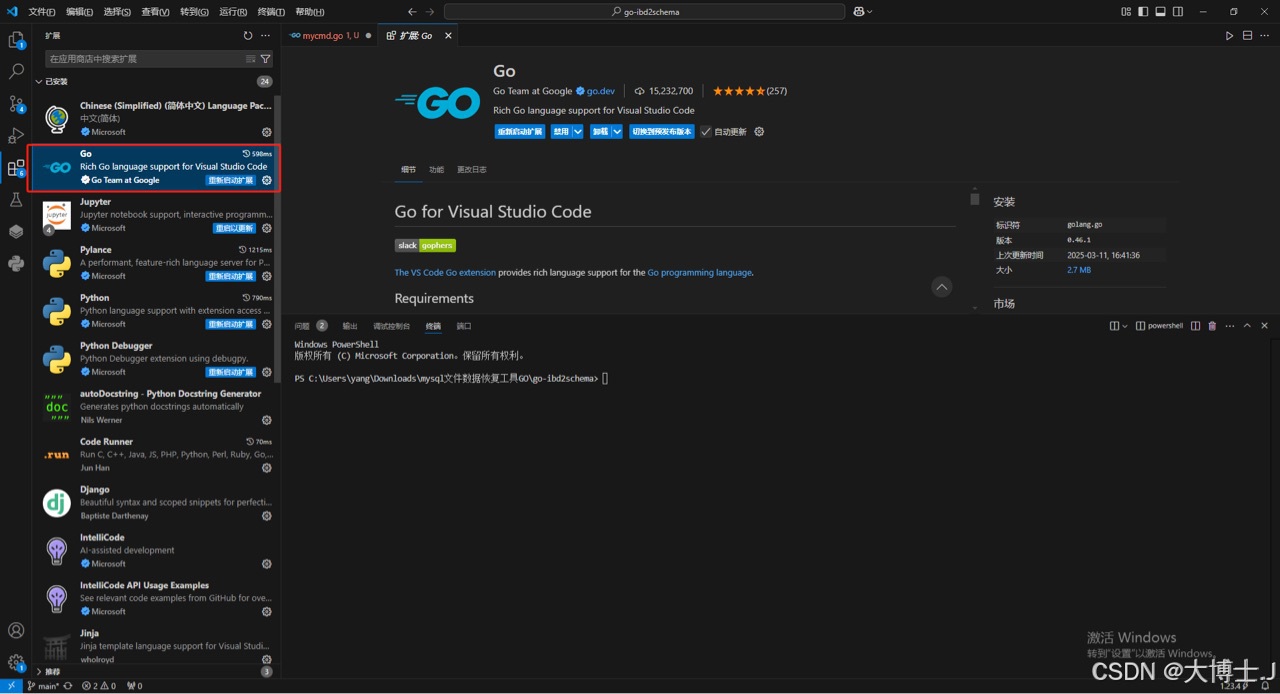The image size is (1280, 694).
Task: Open the Terminal menu in menu bar
Action: point(271,12)
